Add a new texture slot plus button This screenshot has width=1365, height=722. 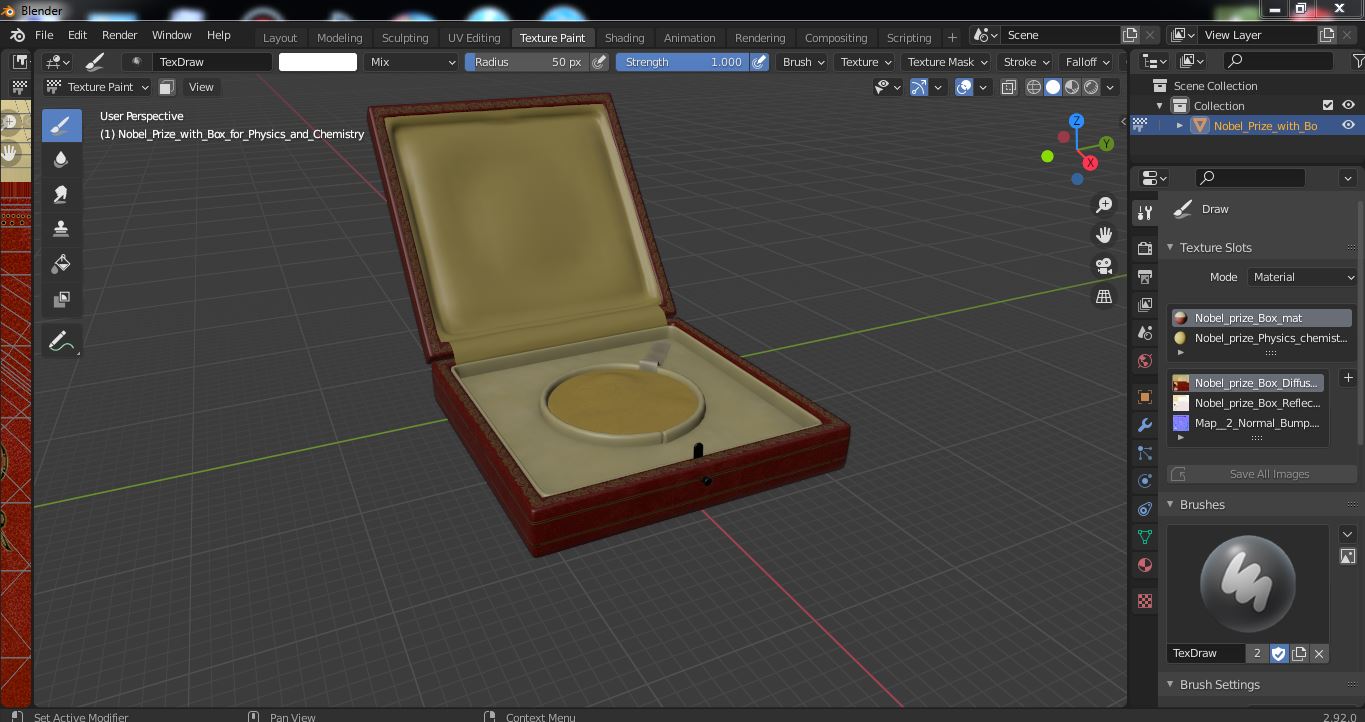pos(1348,378)
